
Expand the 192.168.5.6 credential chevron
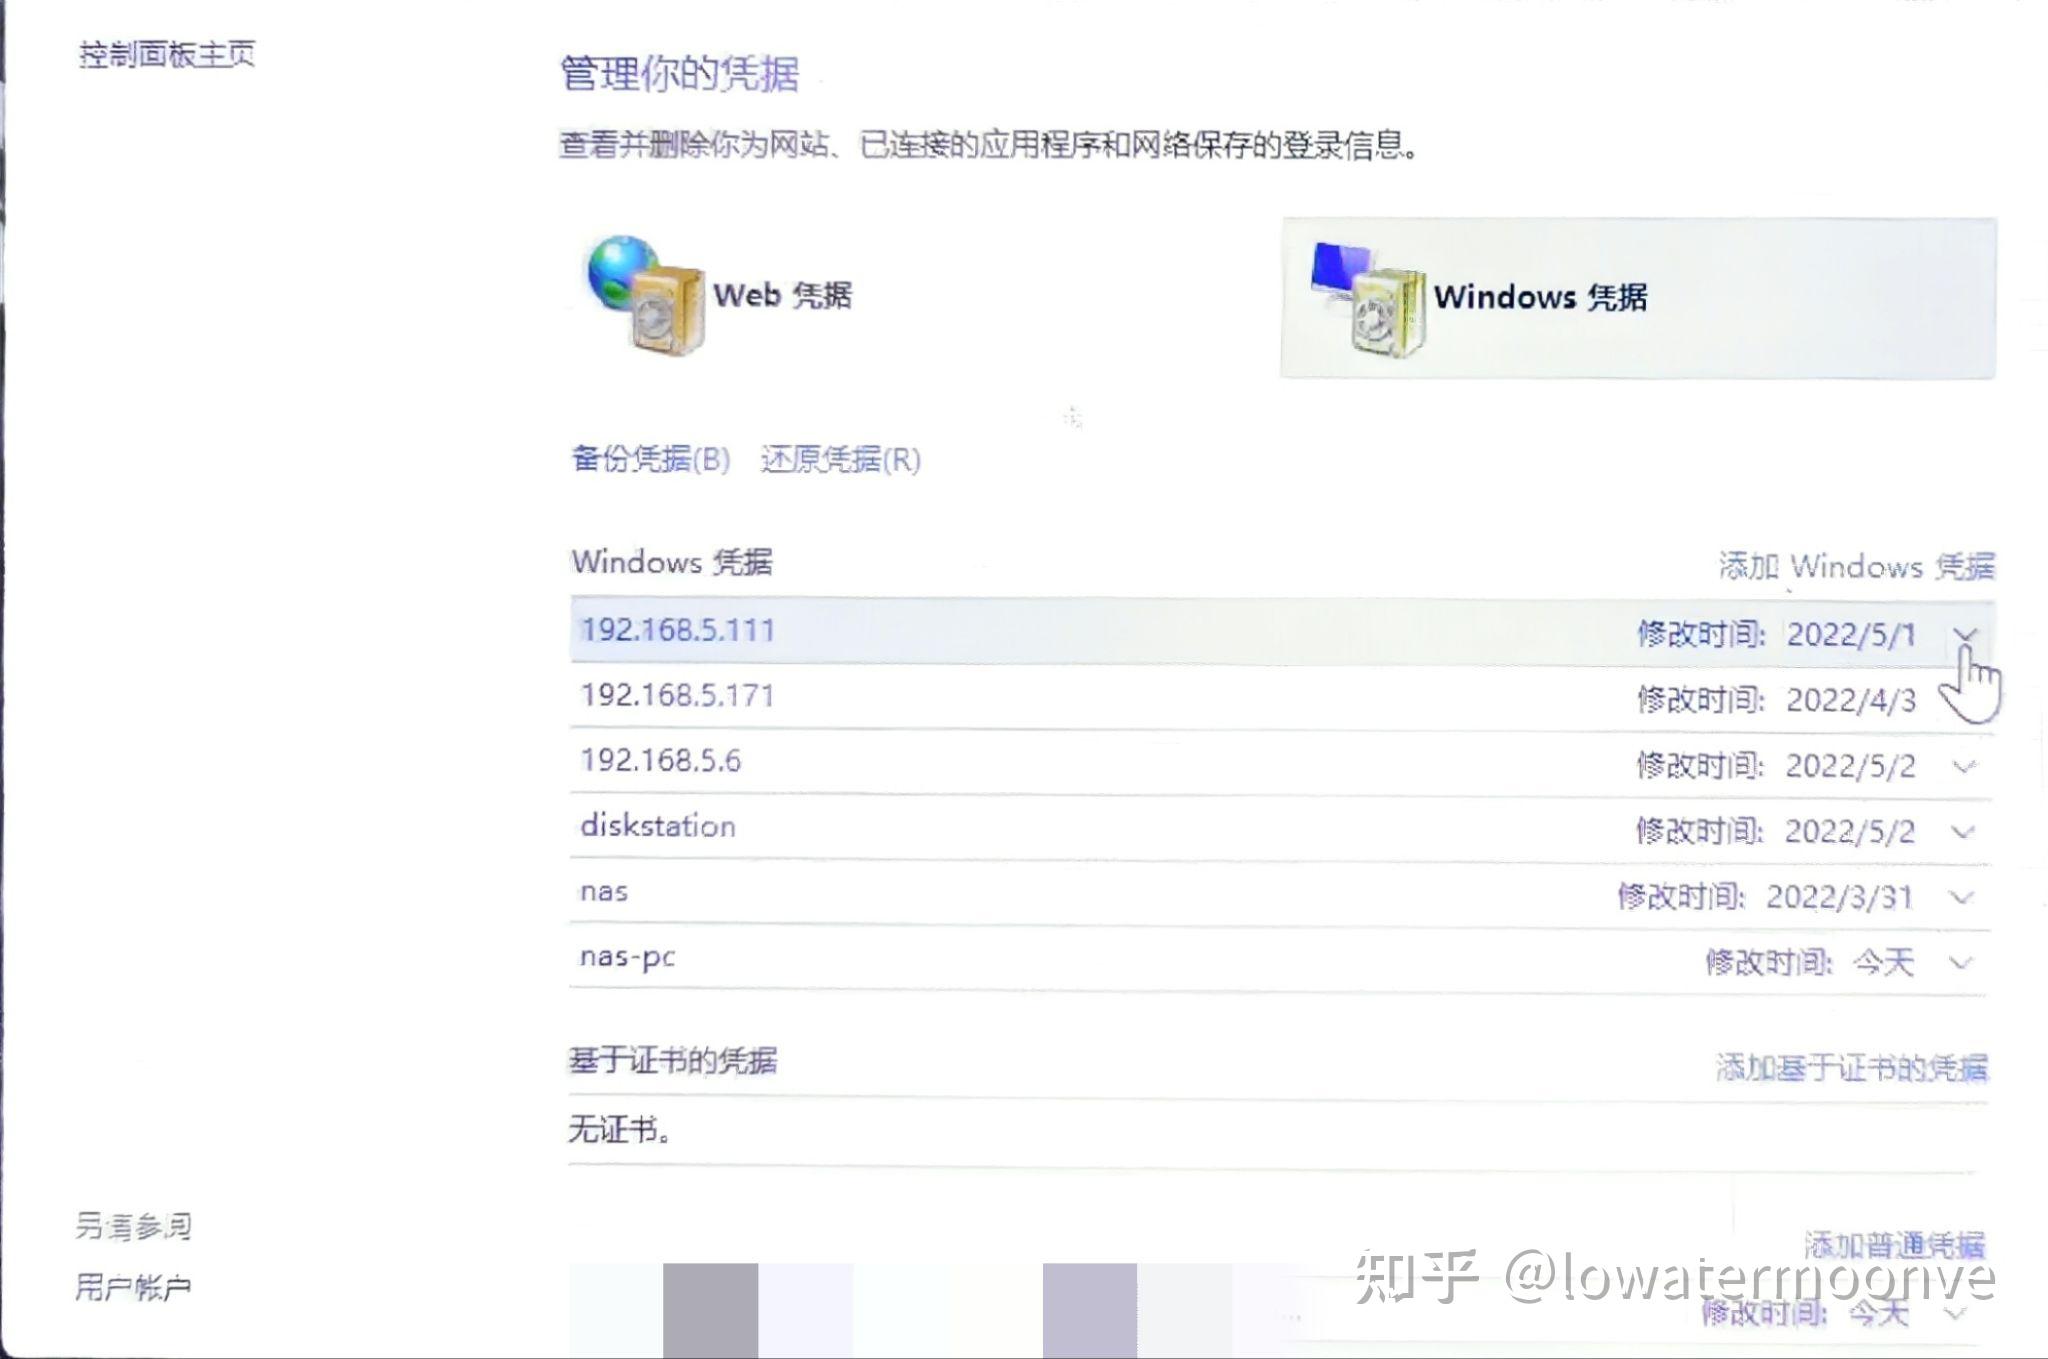coord(1964,767)
